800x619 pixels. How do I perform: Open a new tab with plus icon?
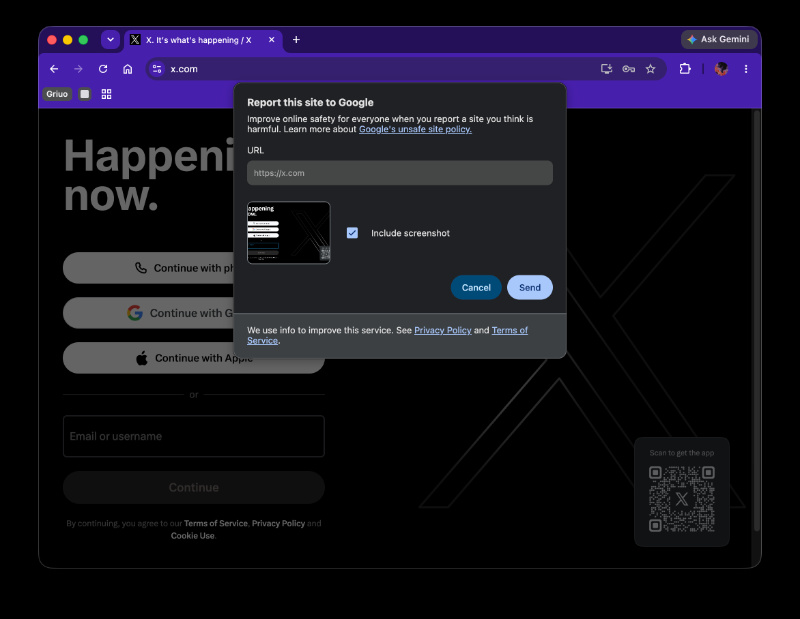tap(296, 40)
